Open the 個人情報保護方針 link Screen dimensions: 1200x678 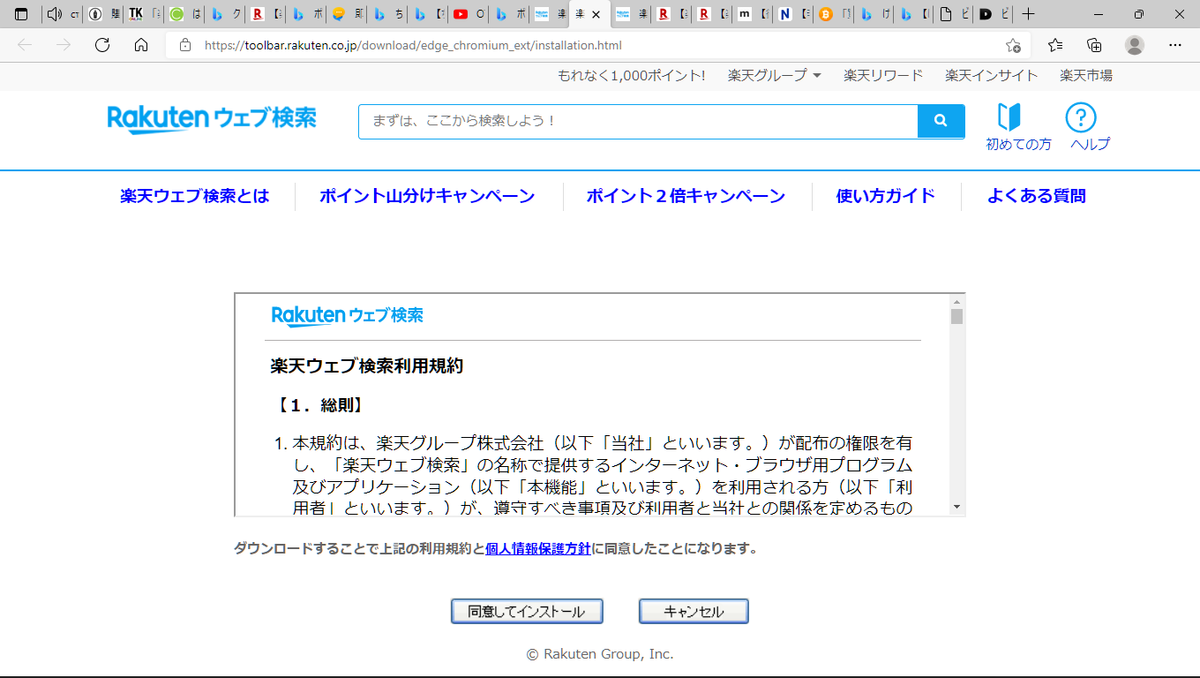[538, 549]
